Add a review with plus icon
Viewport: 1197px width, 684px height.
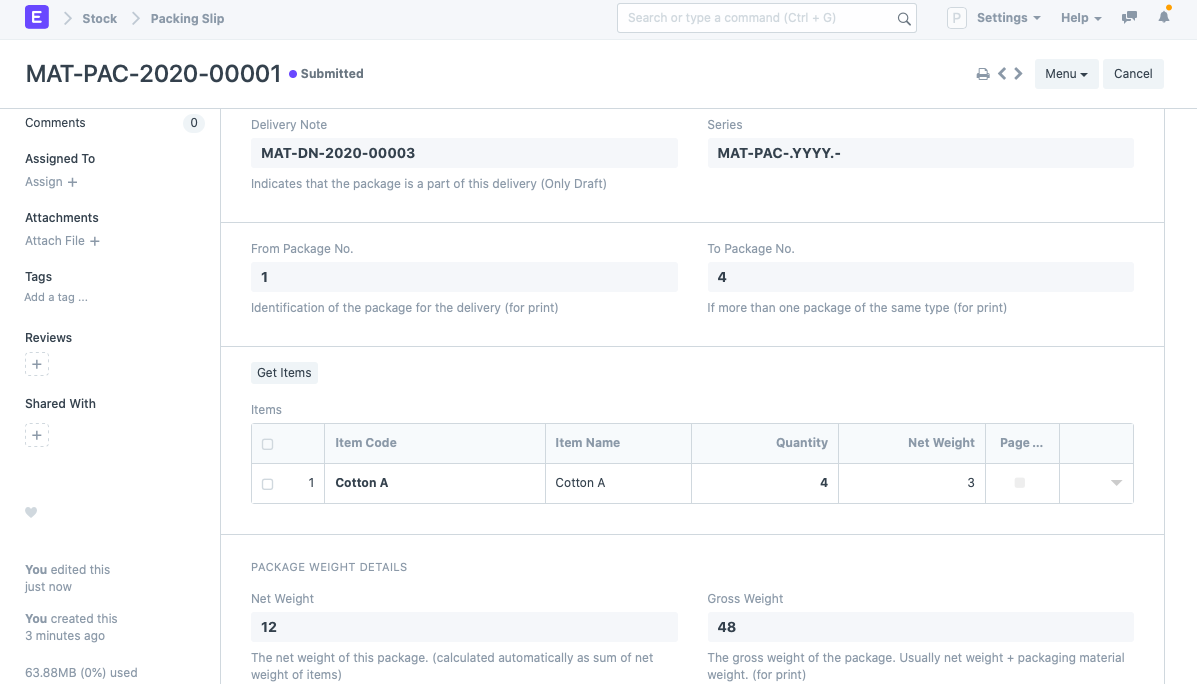(x=37, y=365)
